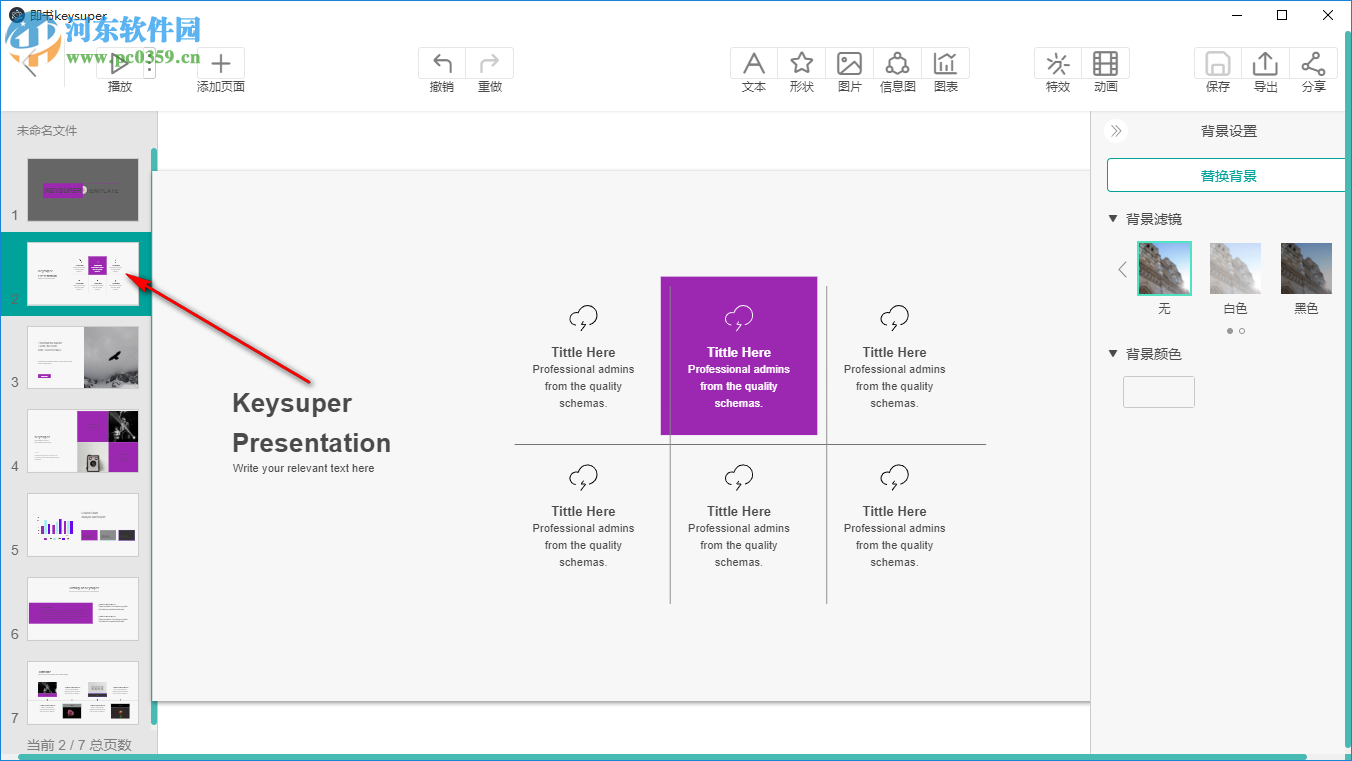Select 'Write your relevant text here' subtitle
This screenshot has width=1352, height=761.
tap(304, 468)
